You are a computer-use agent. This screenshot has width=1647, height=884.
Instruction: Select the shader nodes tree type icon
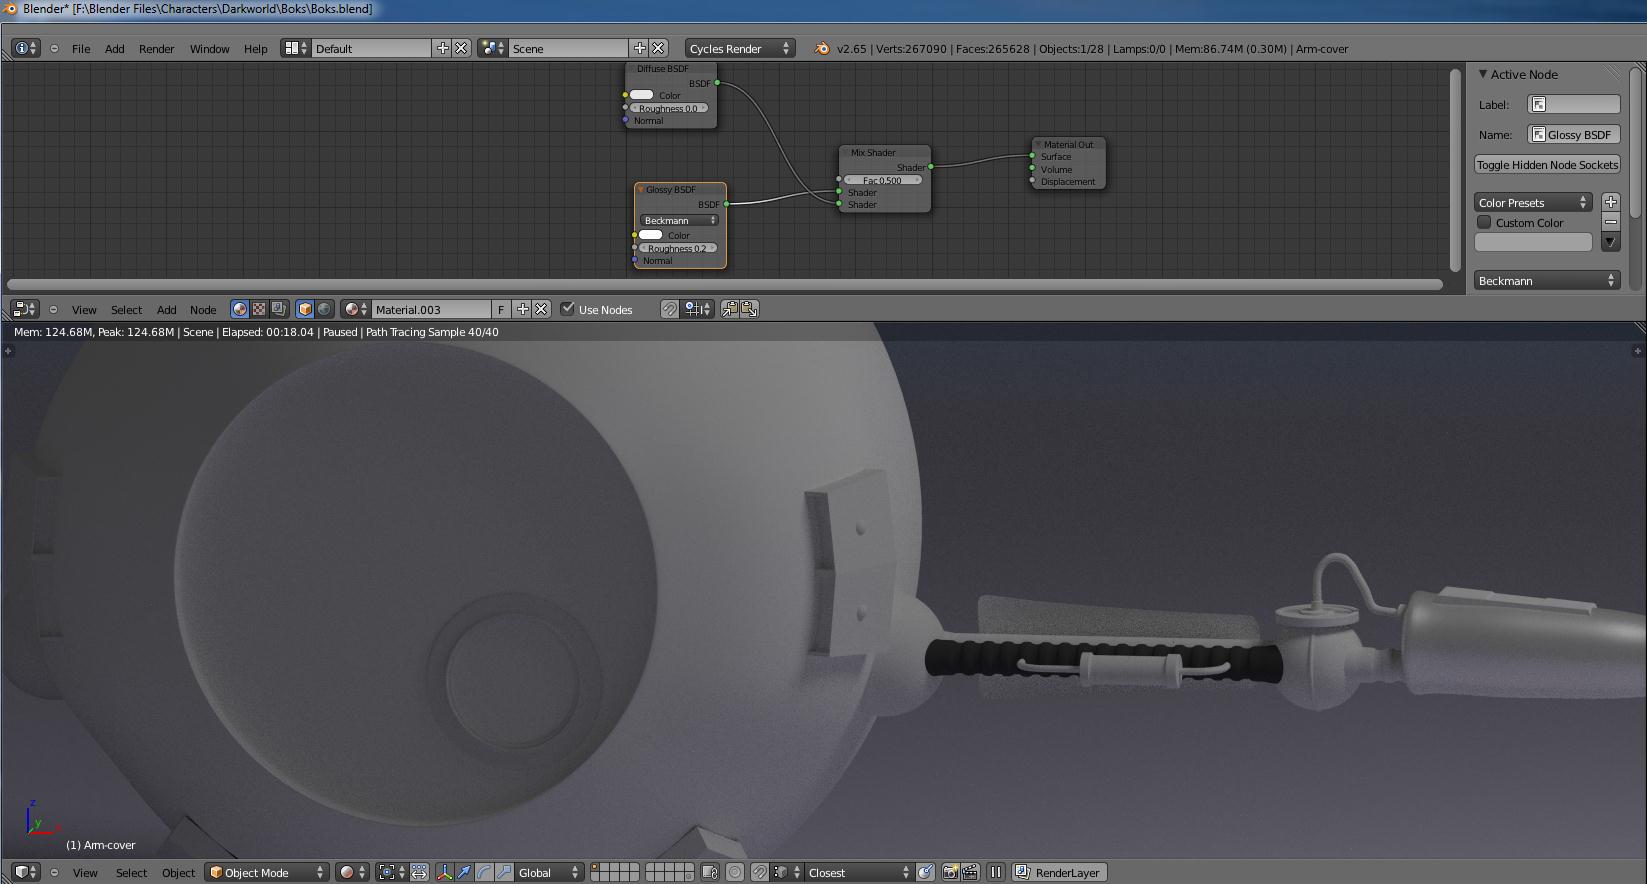(x=239, y=310)
